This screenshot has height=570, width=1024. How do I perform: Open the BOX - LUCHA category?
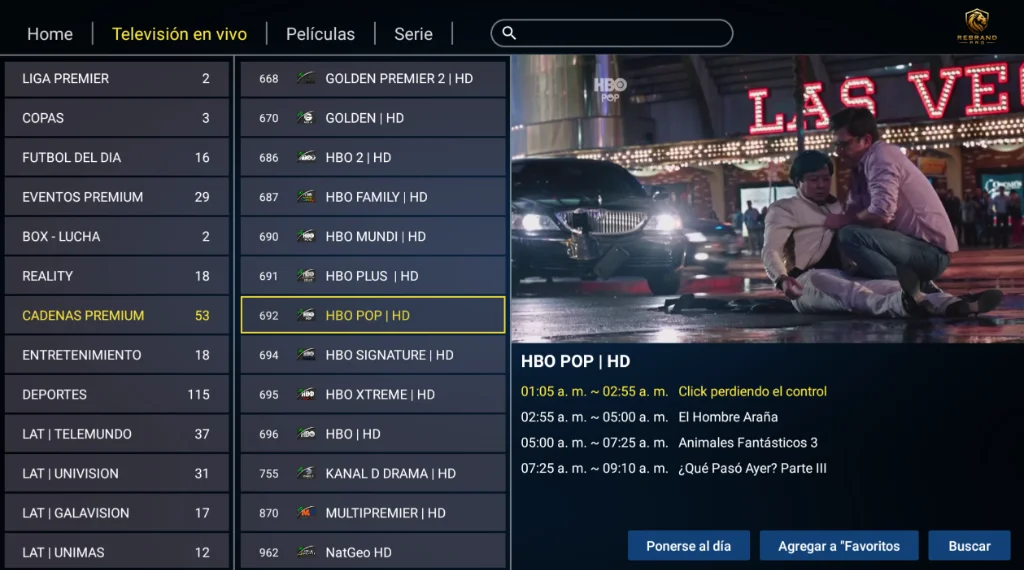pyautogui.click(x=117, y=236)
